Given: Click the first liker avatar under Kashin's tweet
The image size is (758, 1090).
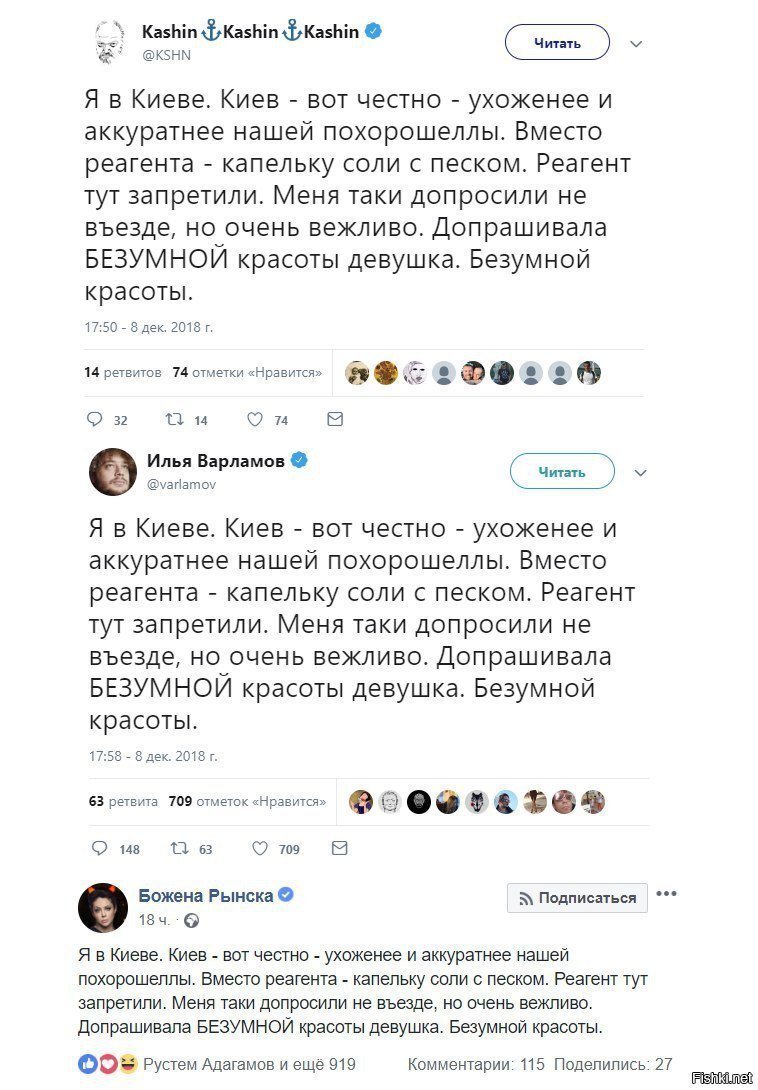Looking at the screenshot, I should pos(356,371).
